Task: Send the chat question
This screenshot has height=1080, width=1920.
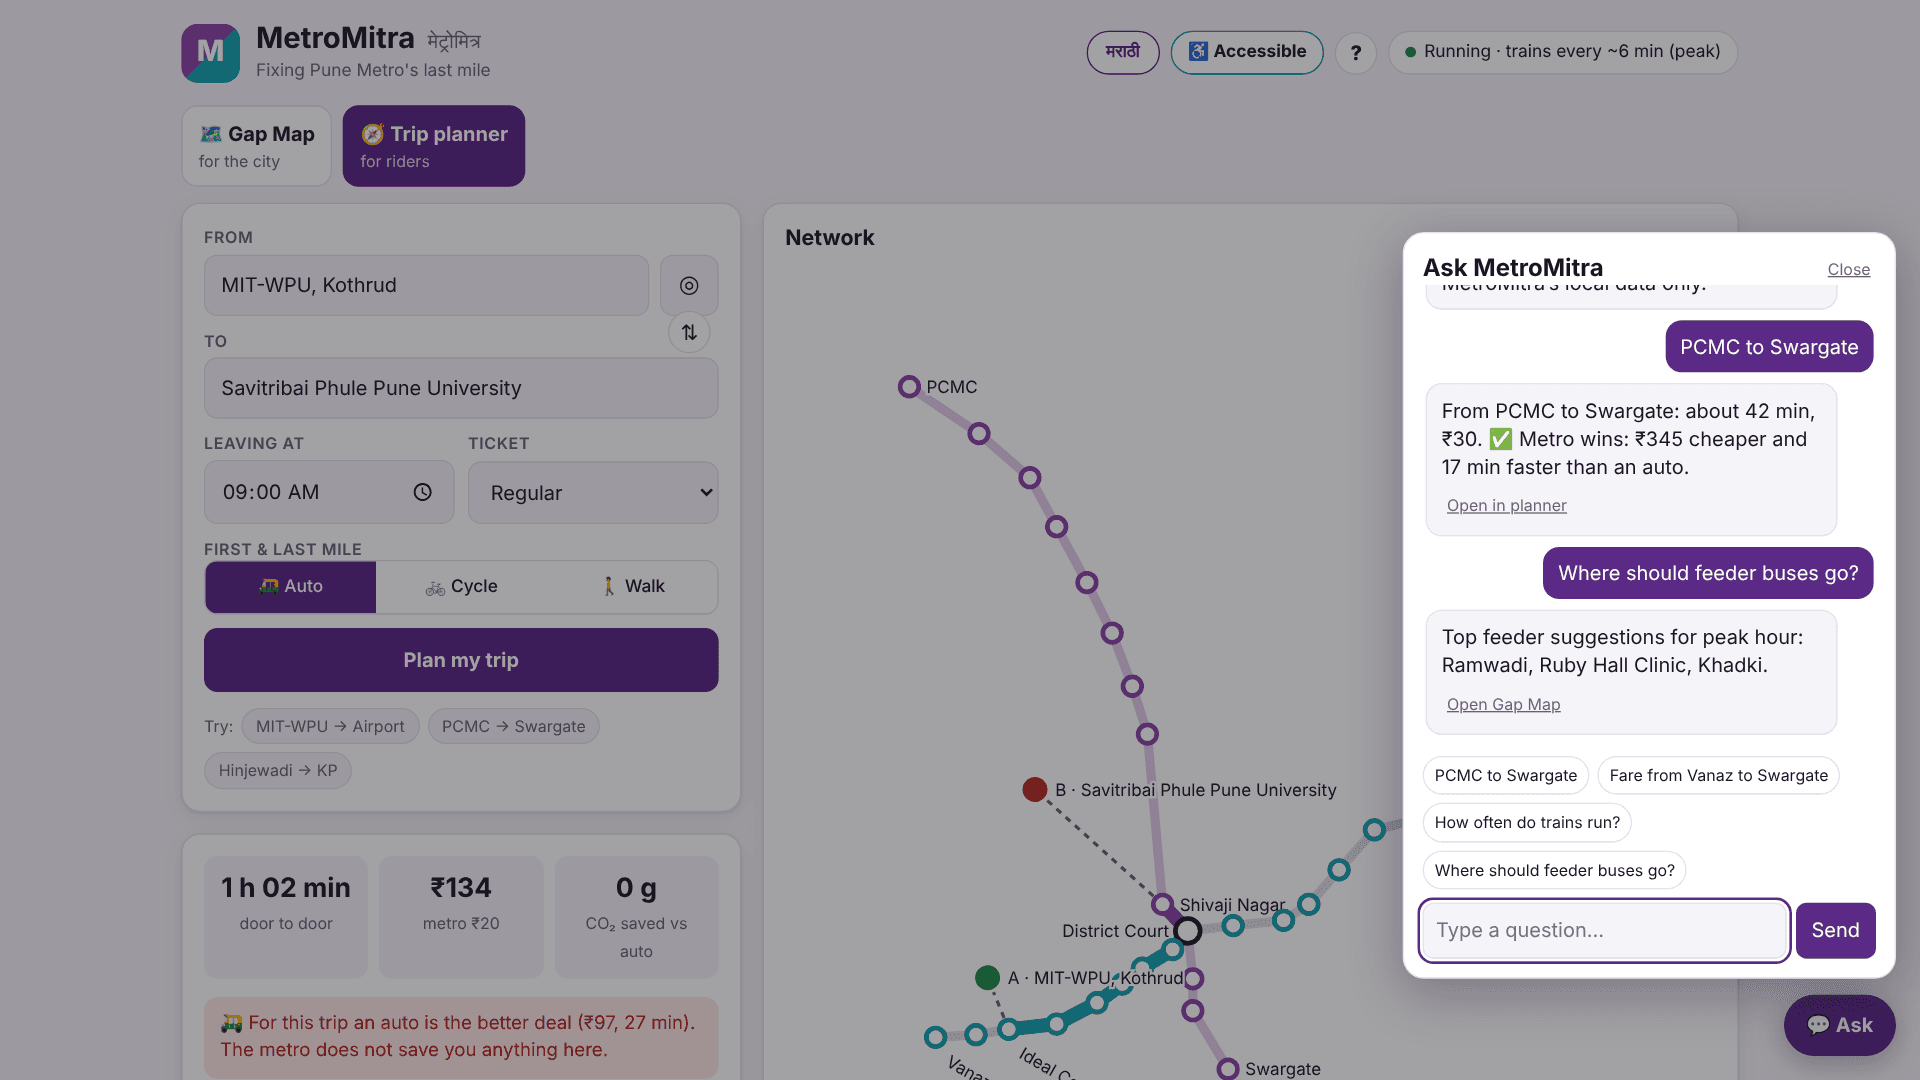Action: pyautogui.click(x=1835, y=931)
